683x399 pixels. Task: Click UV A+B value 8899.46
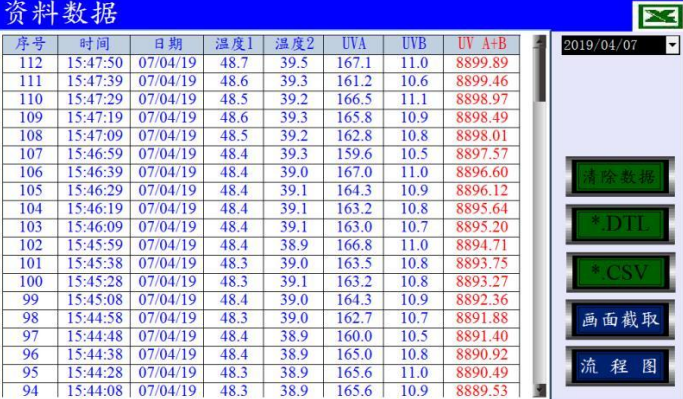tap(482, 81)
